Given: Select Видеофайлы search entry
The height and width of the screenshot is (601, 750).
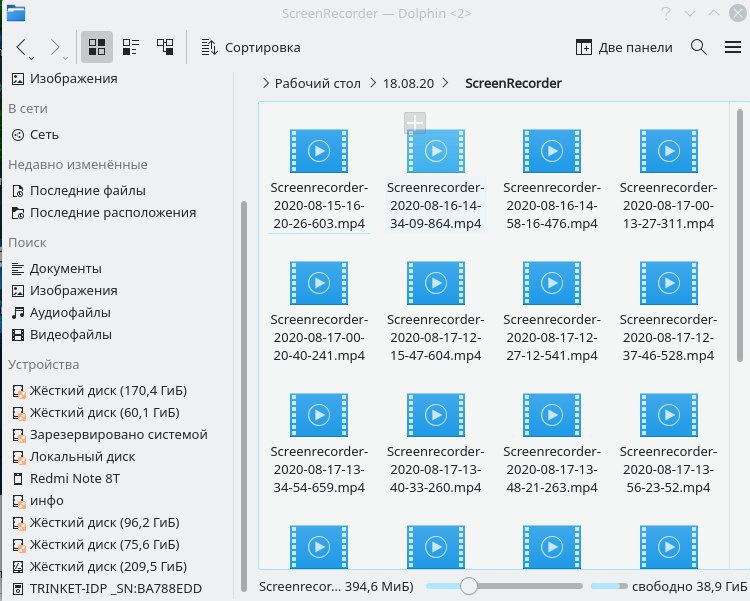Looking at the screenshot, I should point(61,334).
